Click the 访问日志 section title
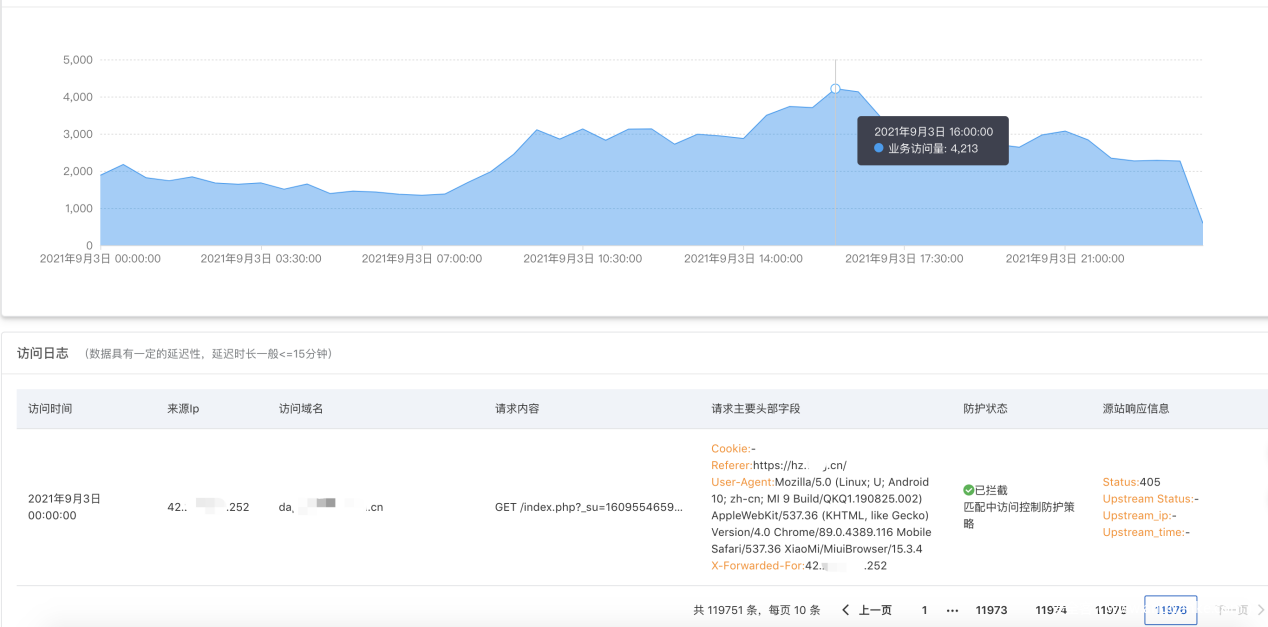The height and width of the screenshot is (627, 1268). 43,353
